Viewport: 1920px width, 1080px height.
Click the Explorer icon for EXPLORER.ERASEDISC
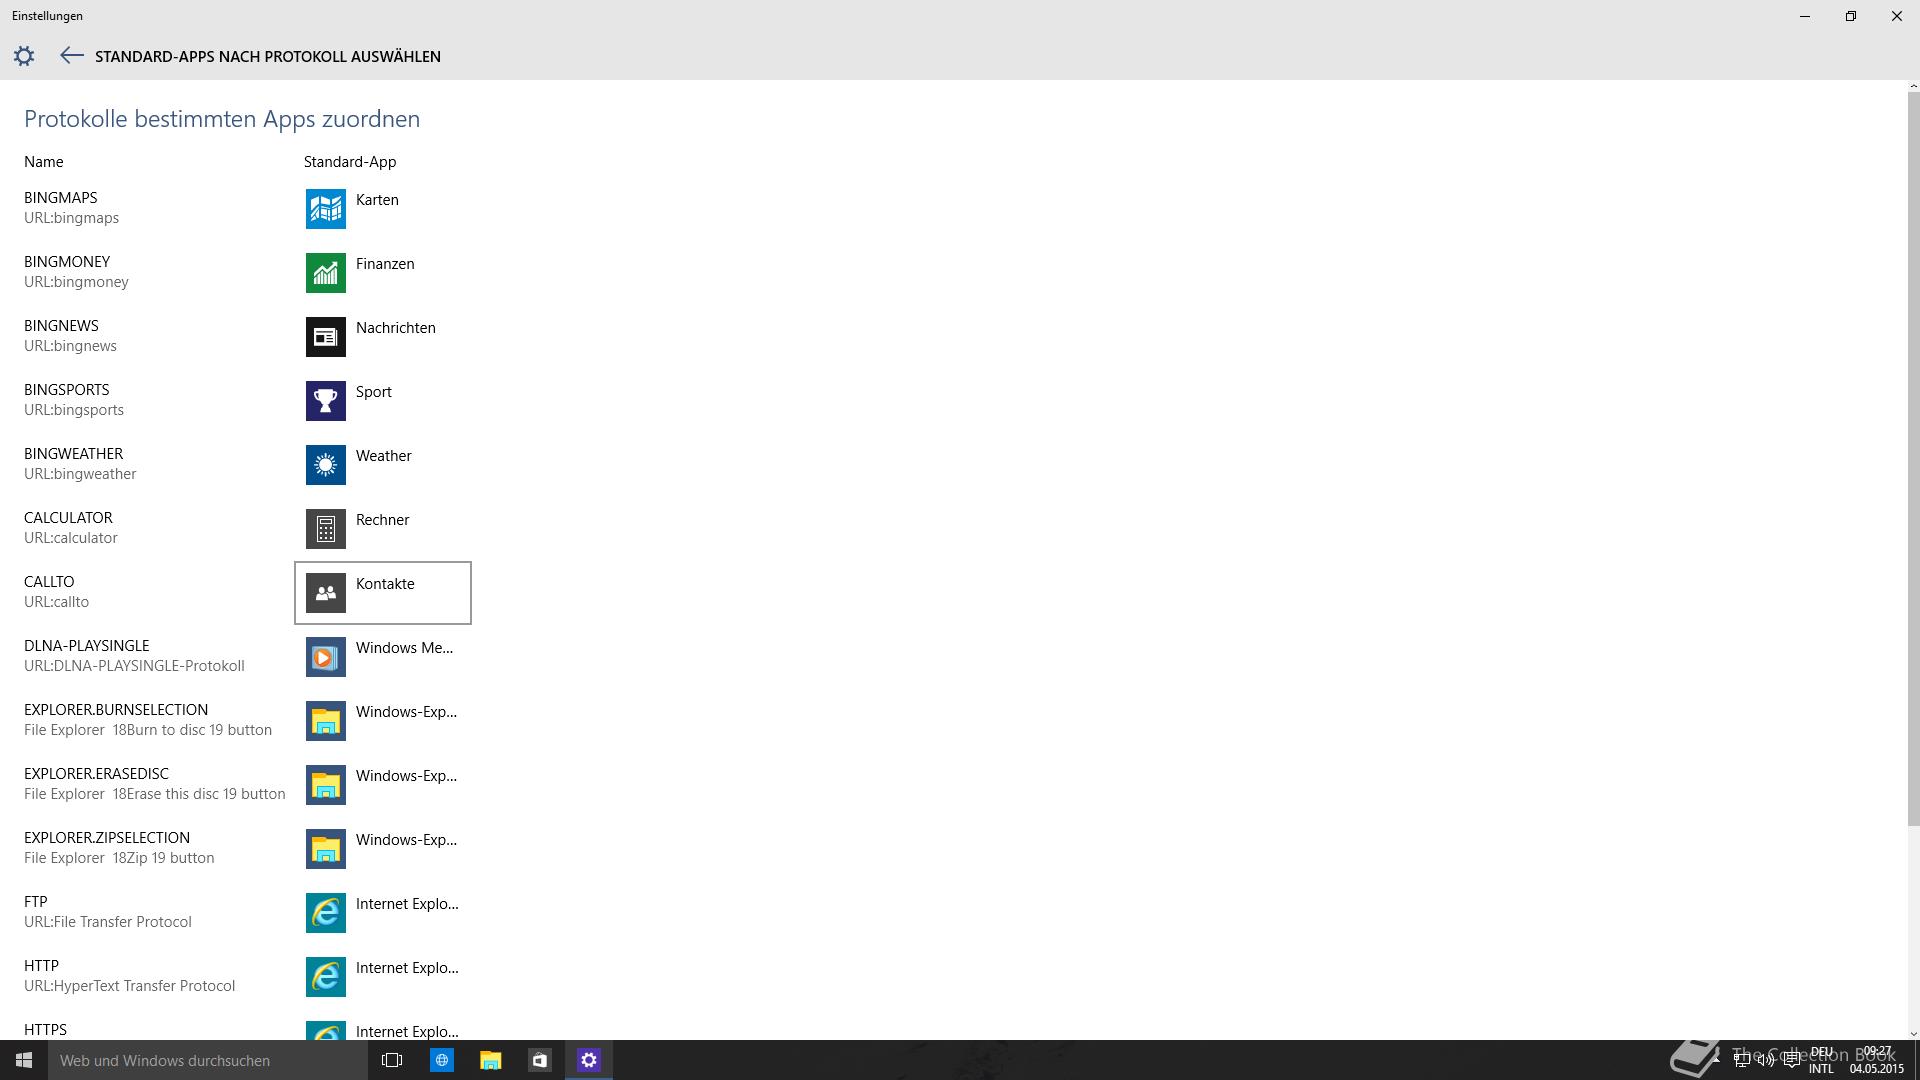[326, 785]
